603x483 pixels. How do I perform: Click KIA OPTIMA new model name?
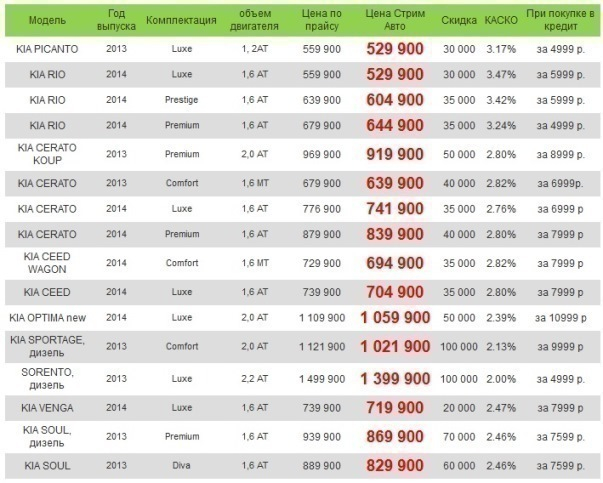[48, 318]
